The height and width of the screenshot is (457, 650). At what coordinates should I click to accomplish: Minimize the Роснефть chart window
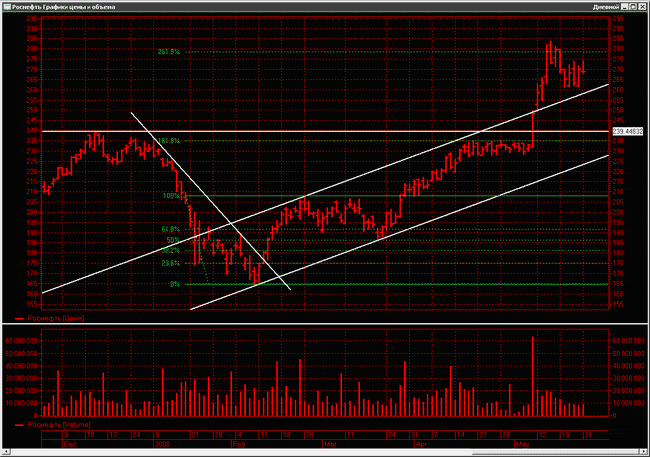pyautogui.click(x=625, y=7)
